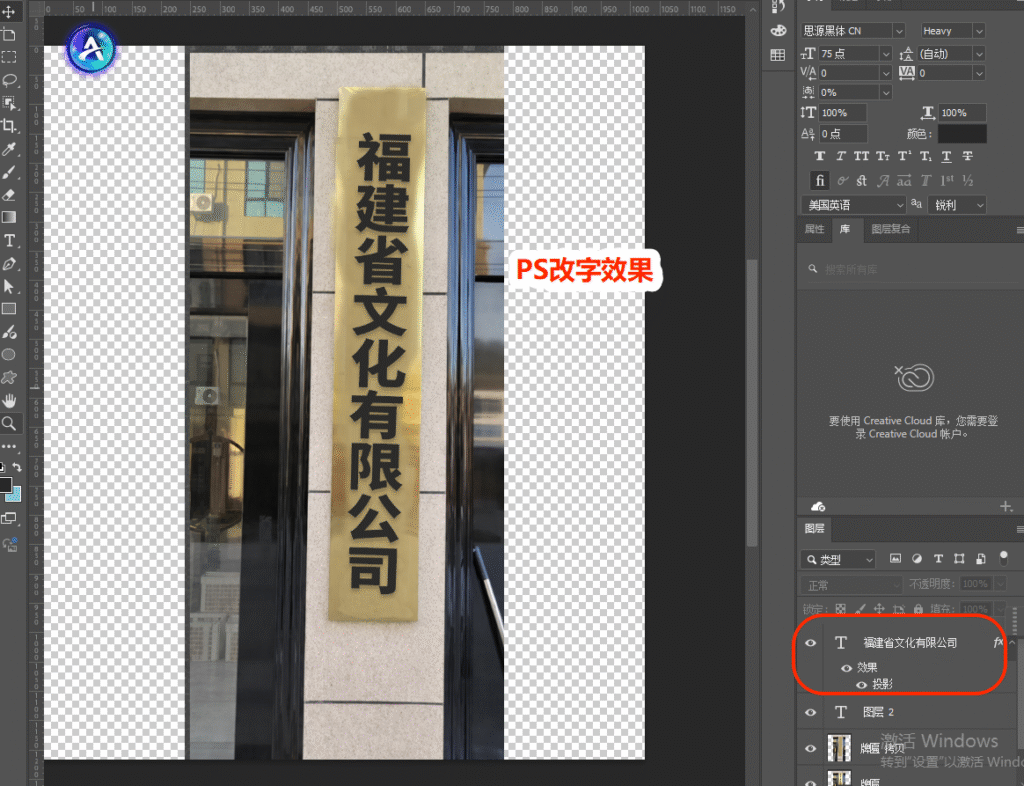Switch to the 库 tab
1024x786 pixels.
(844, 229)
